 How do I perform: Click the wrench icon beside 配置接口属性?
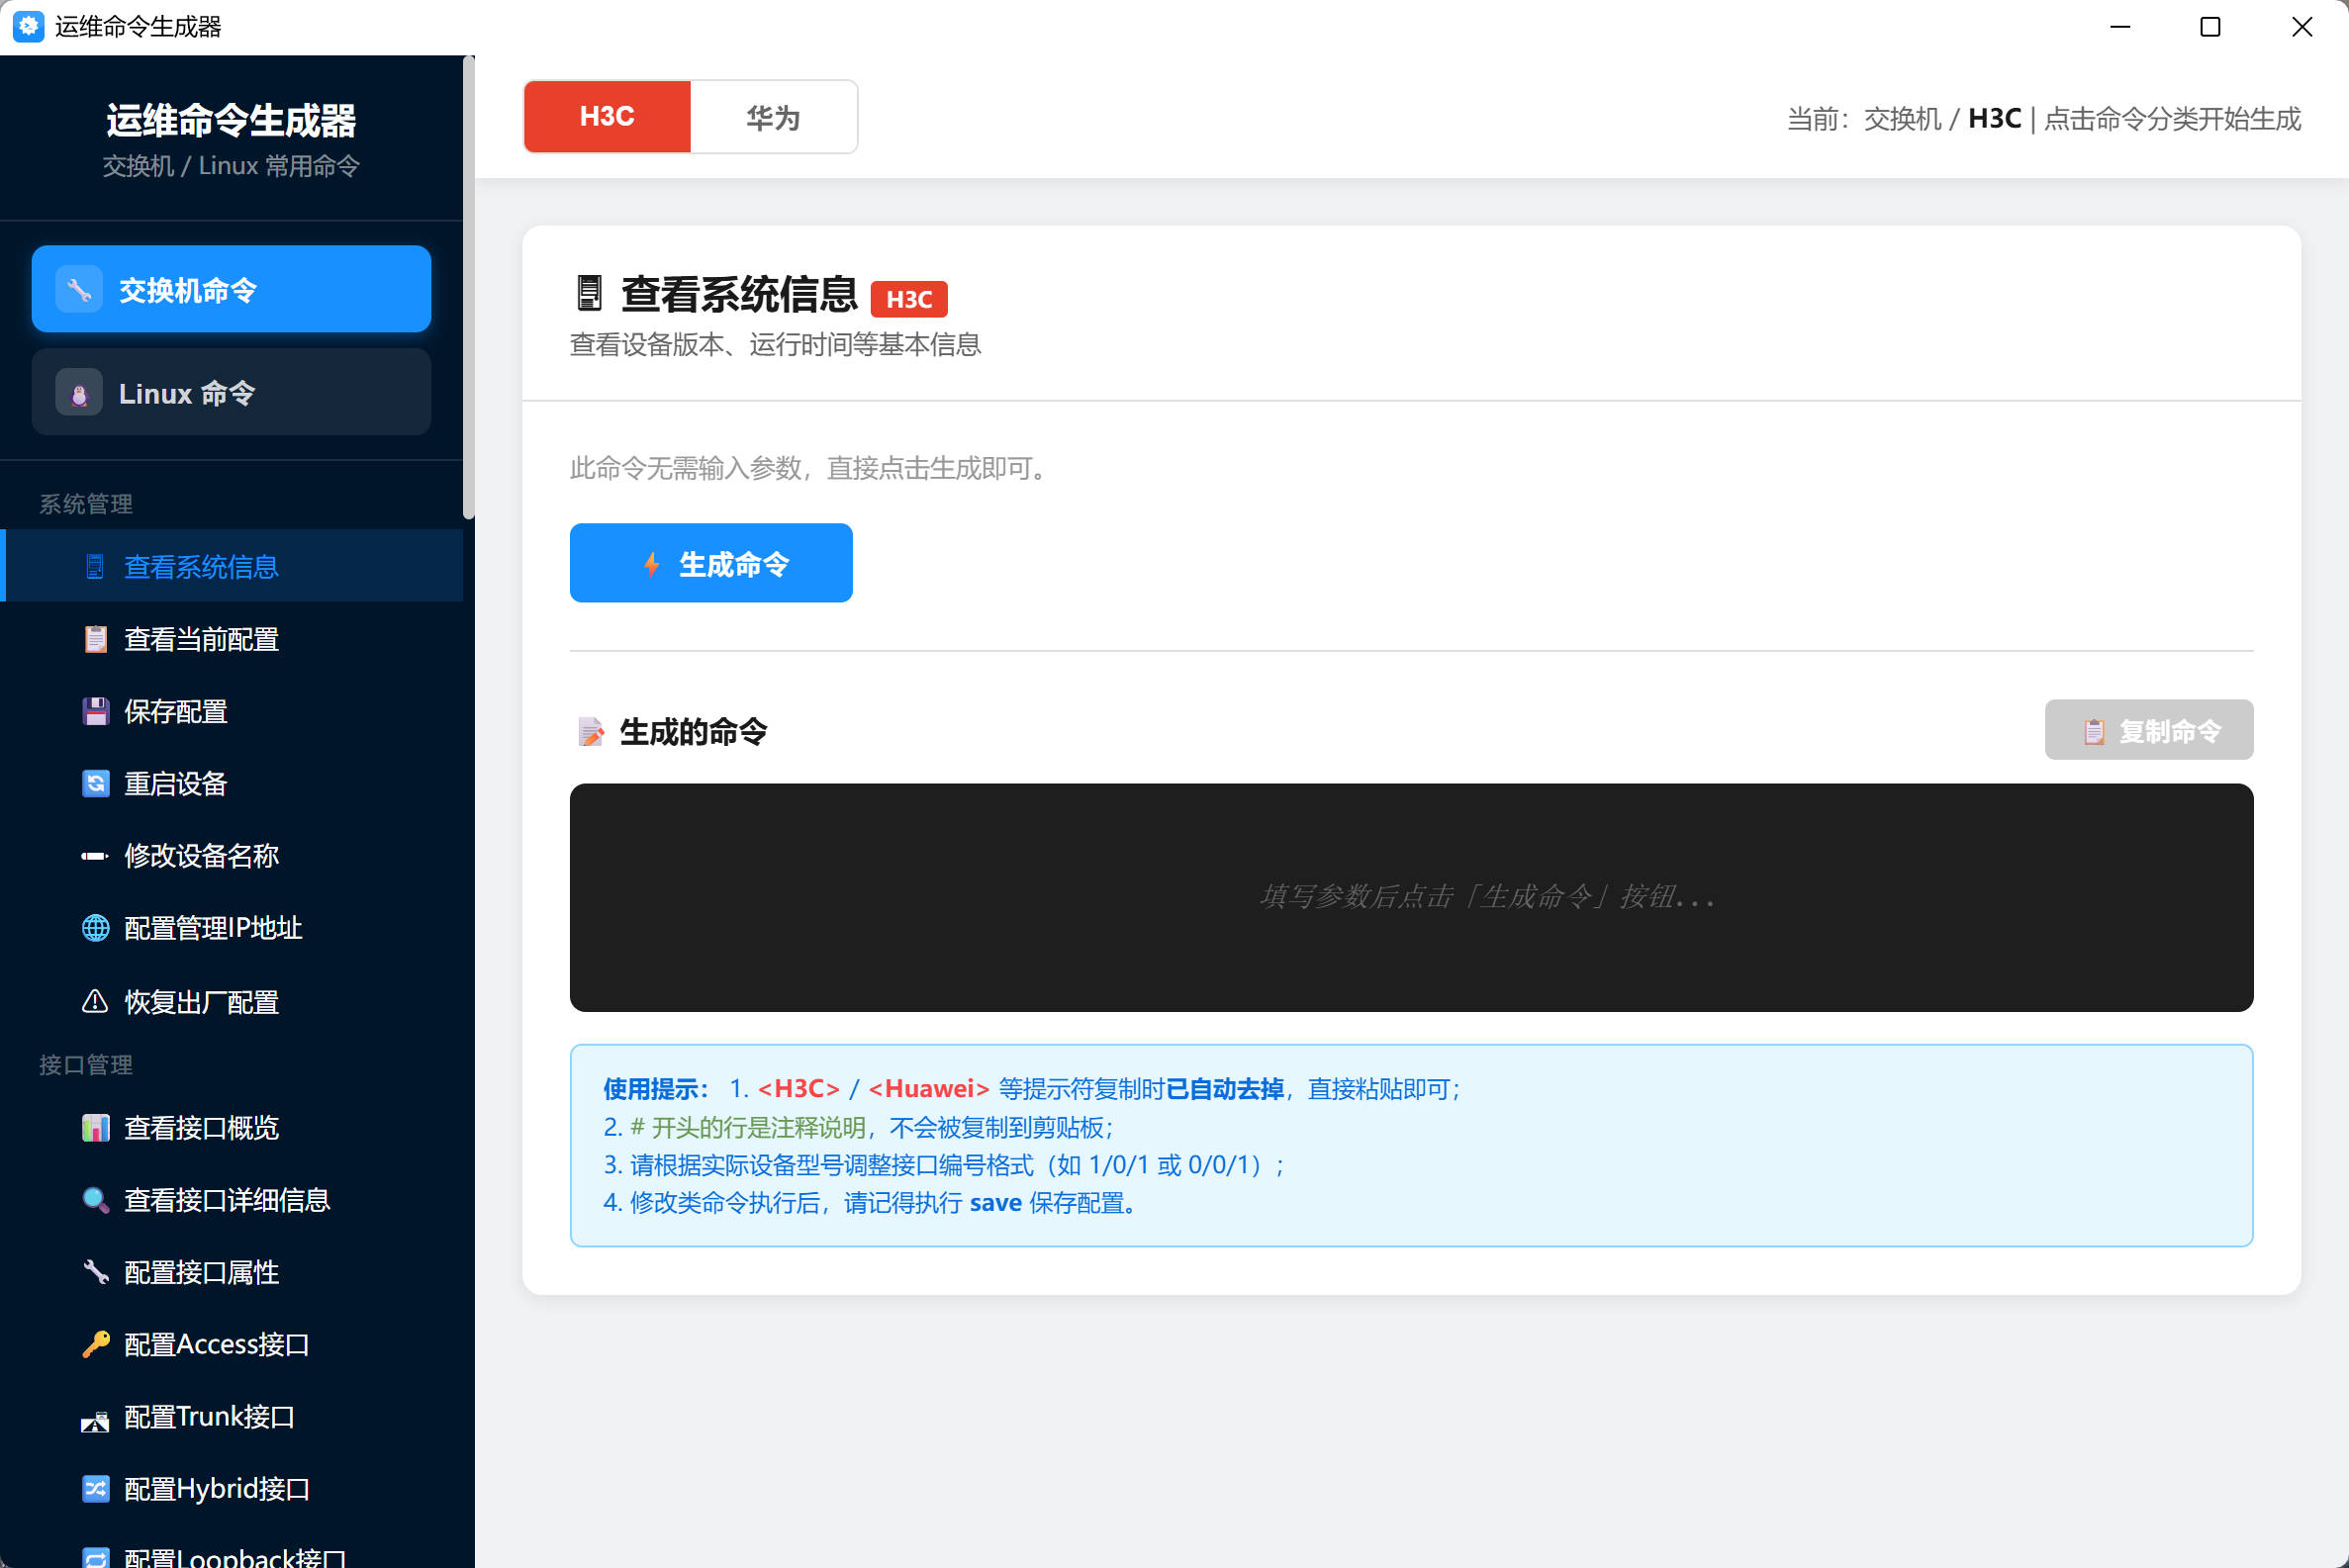pyautogui.click(x=95, y=1272)
